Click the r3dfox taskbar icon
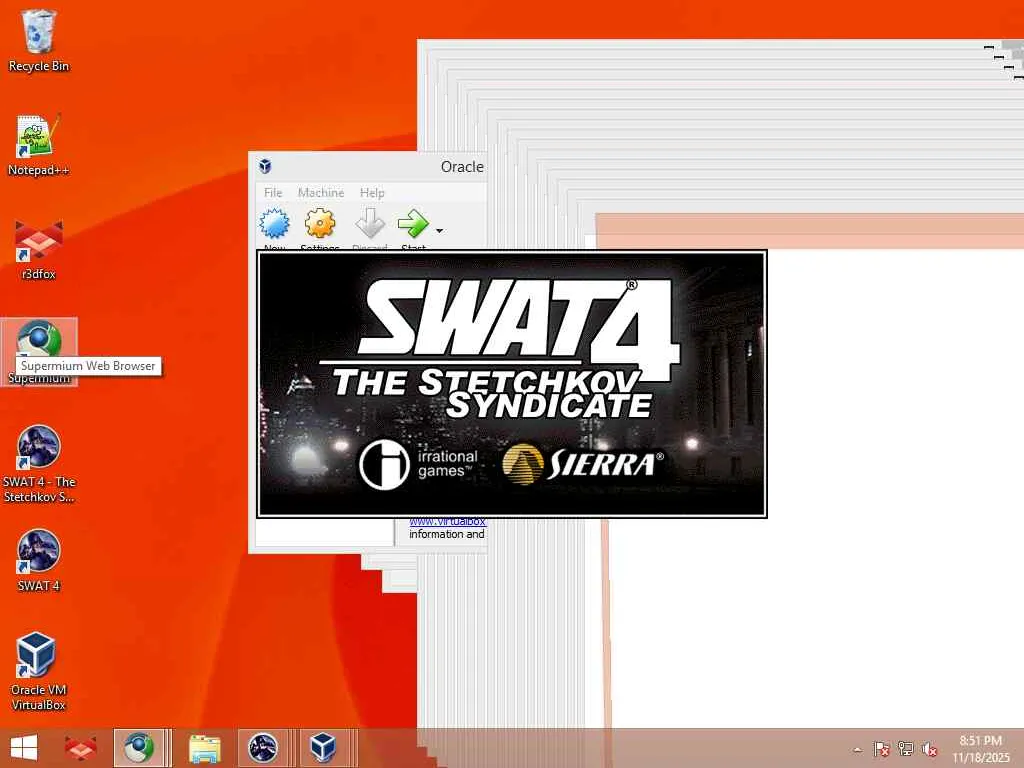This screenshot has width=1024, height=768. [80, 748]
